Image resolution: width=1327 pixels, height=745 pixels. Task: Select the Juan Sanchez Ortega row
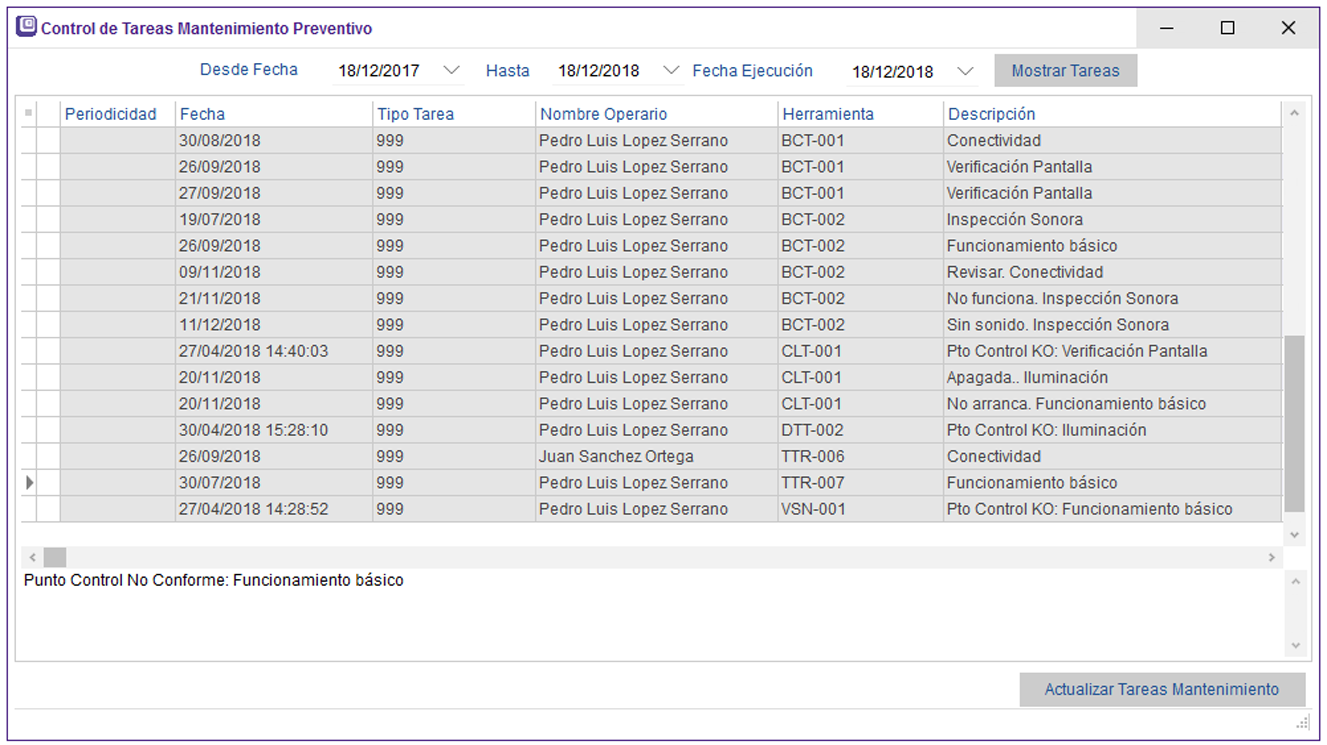616,457
